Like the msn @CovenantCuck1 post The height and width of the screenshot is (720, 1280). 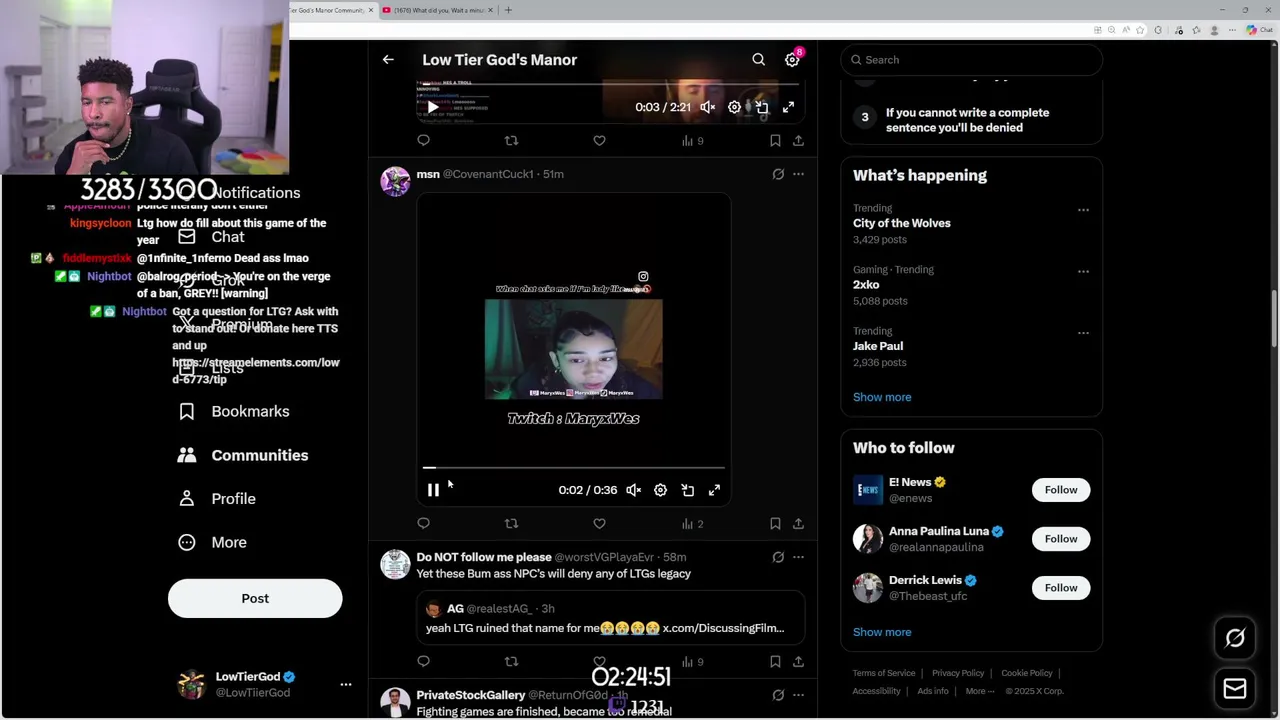(x=599, y=523)
